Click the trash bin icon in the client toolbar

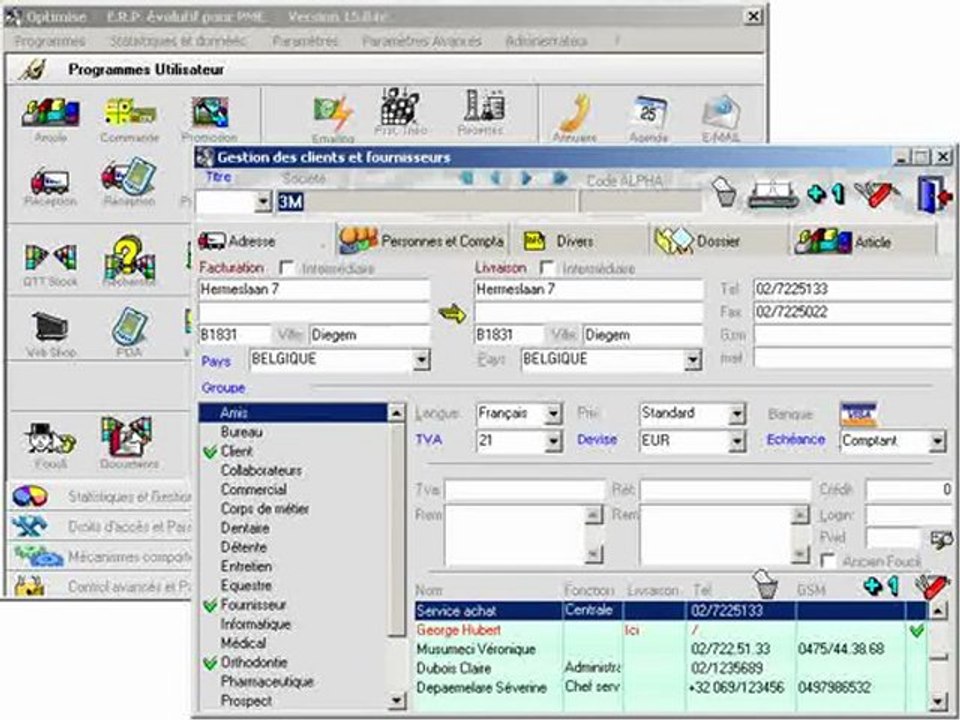(x=725, y=192)
